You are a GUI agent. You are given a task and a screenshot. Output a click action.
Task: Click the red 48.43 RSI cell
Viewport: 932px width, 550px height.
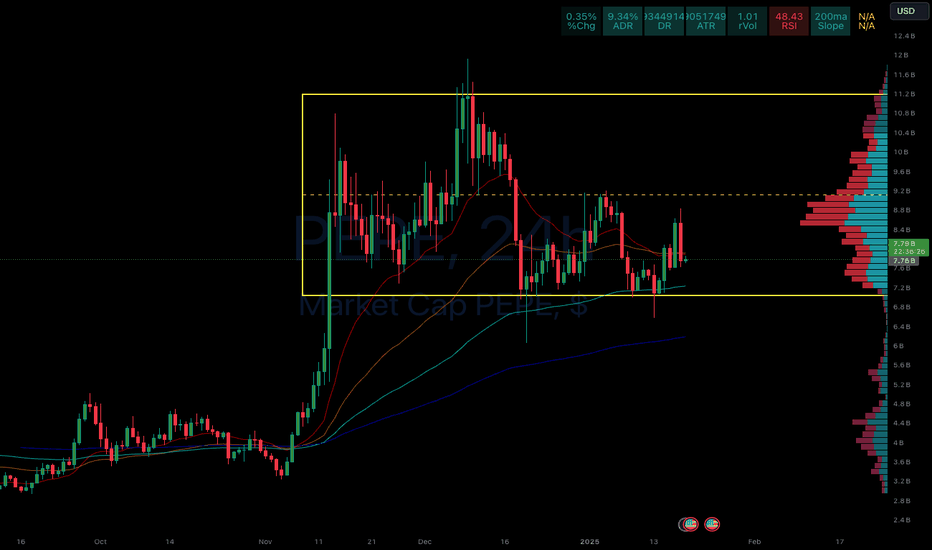click(x=789, y=21)
